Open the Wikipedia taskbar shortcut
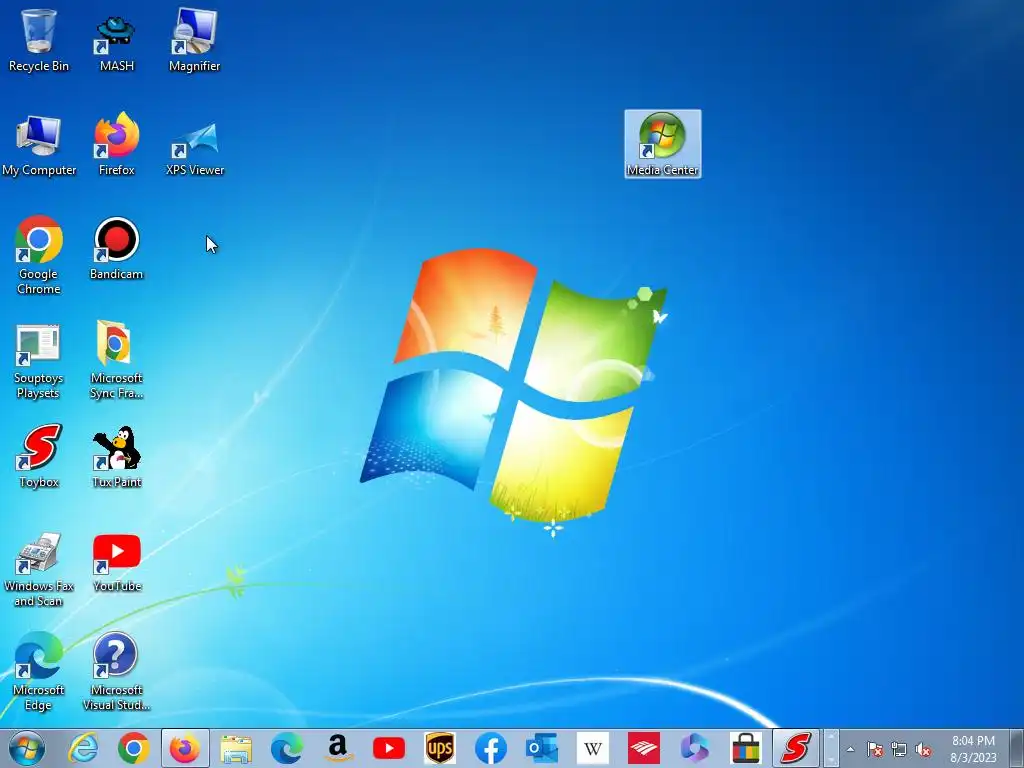 592,748
